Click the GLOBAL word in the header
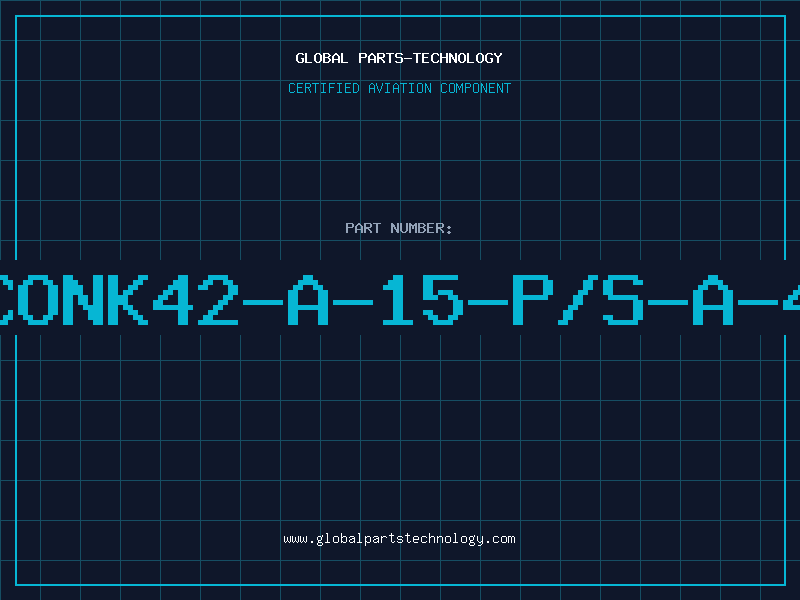The width and height of the screenshot is (800, 600). [321, 58]
